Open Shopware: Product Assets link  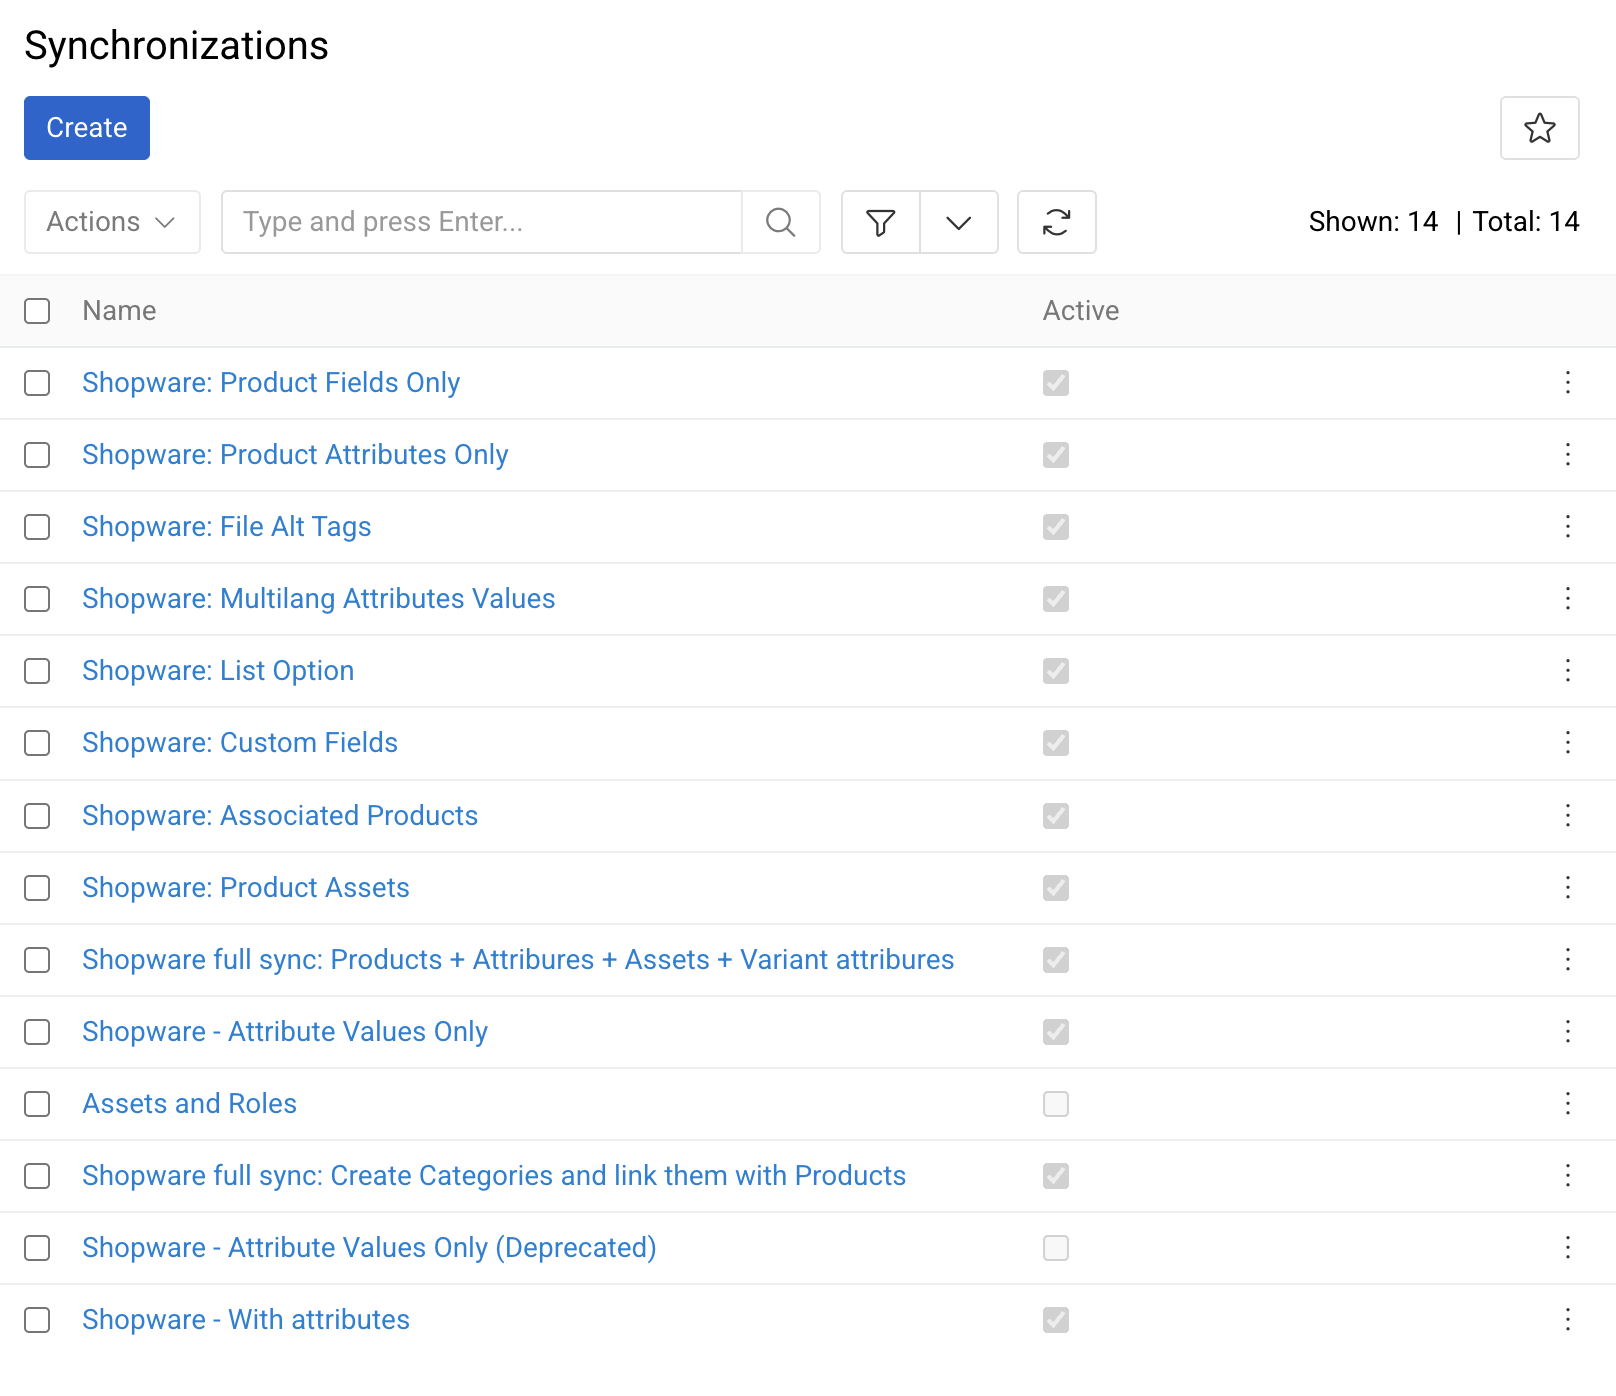point(246,888)
